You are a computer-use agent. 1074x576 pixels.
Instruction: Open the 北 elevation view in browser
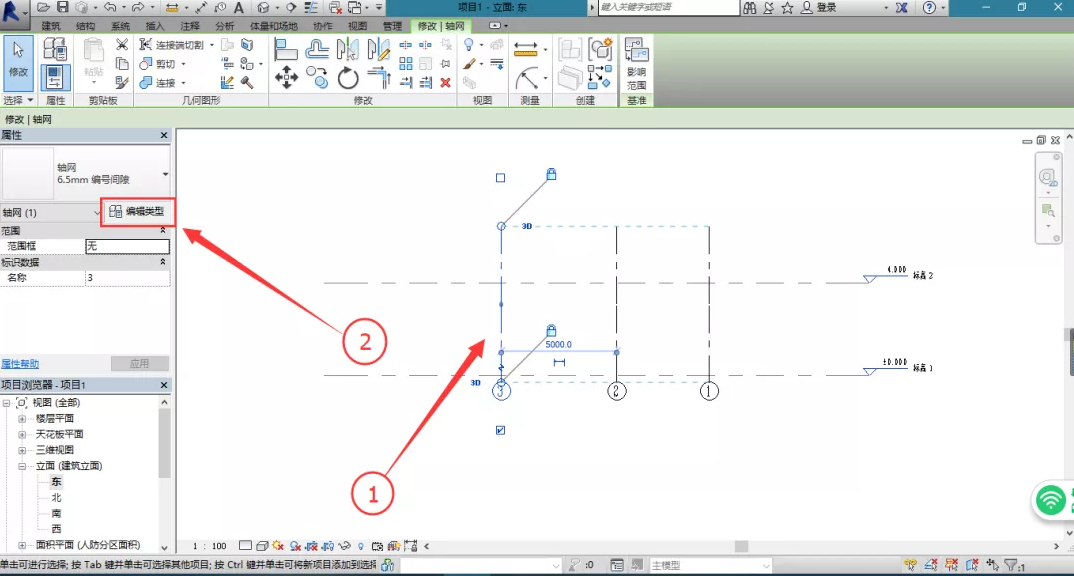[x=56, y=497]
